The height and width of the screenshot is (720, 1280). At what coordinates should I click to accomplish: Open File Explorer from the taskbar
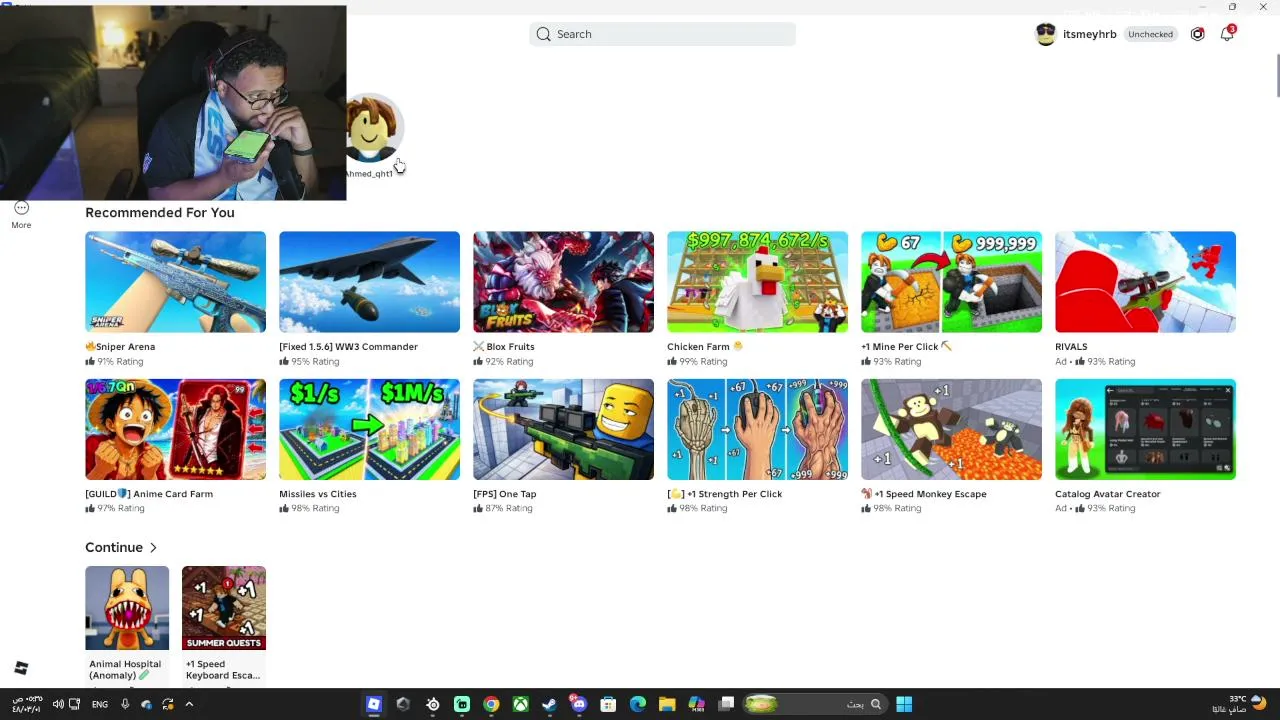667,704
